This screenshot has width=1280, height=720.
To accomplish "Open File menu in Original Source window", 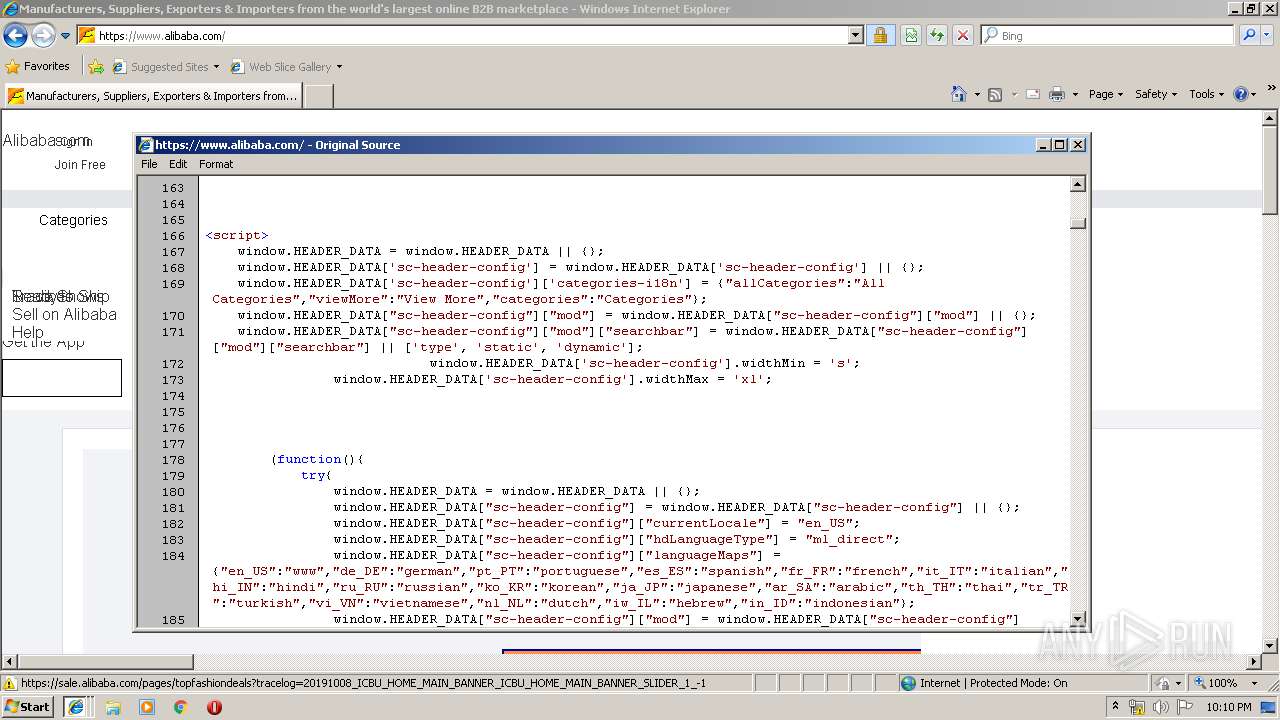I will 149,164.
